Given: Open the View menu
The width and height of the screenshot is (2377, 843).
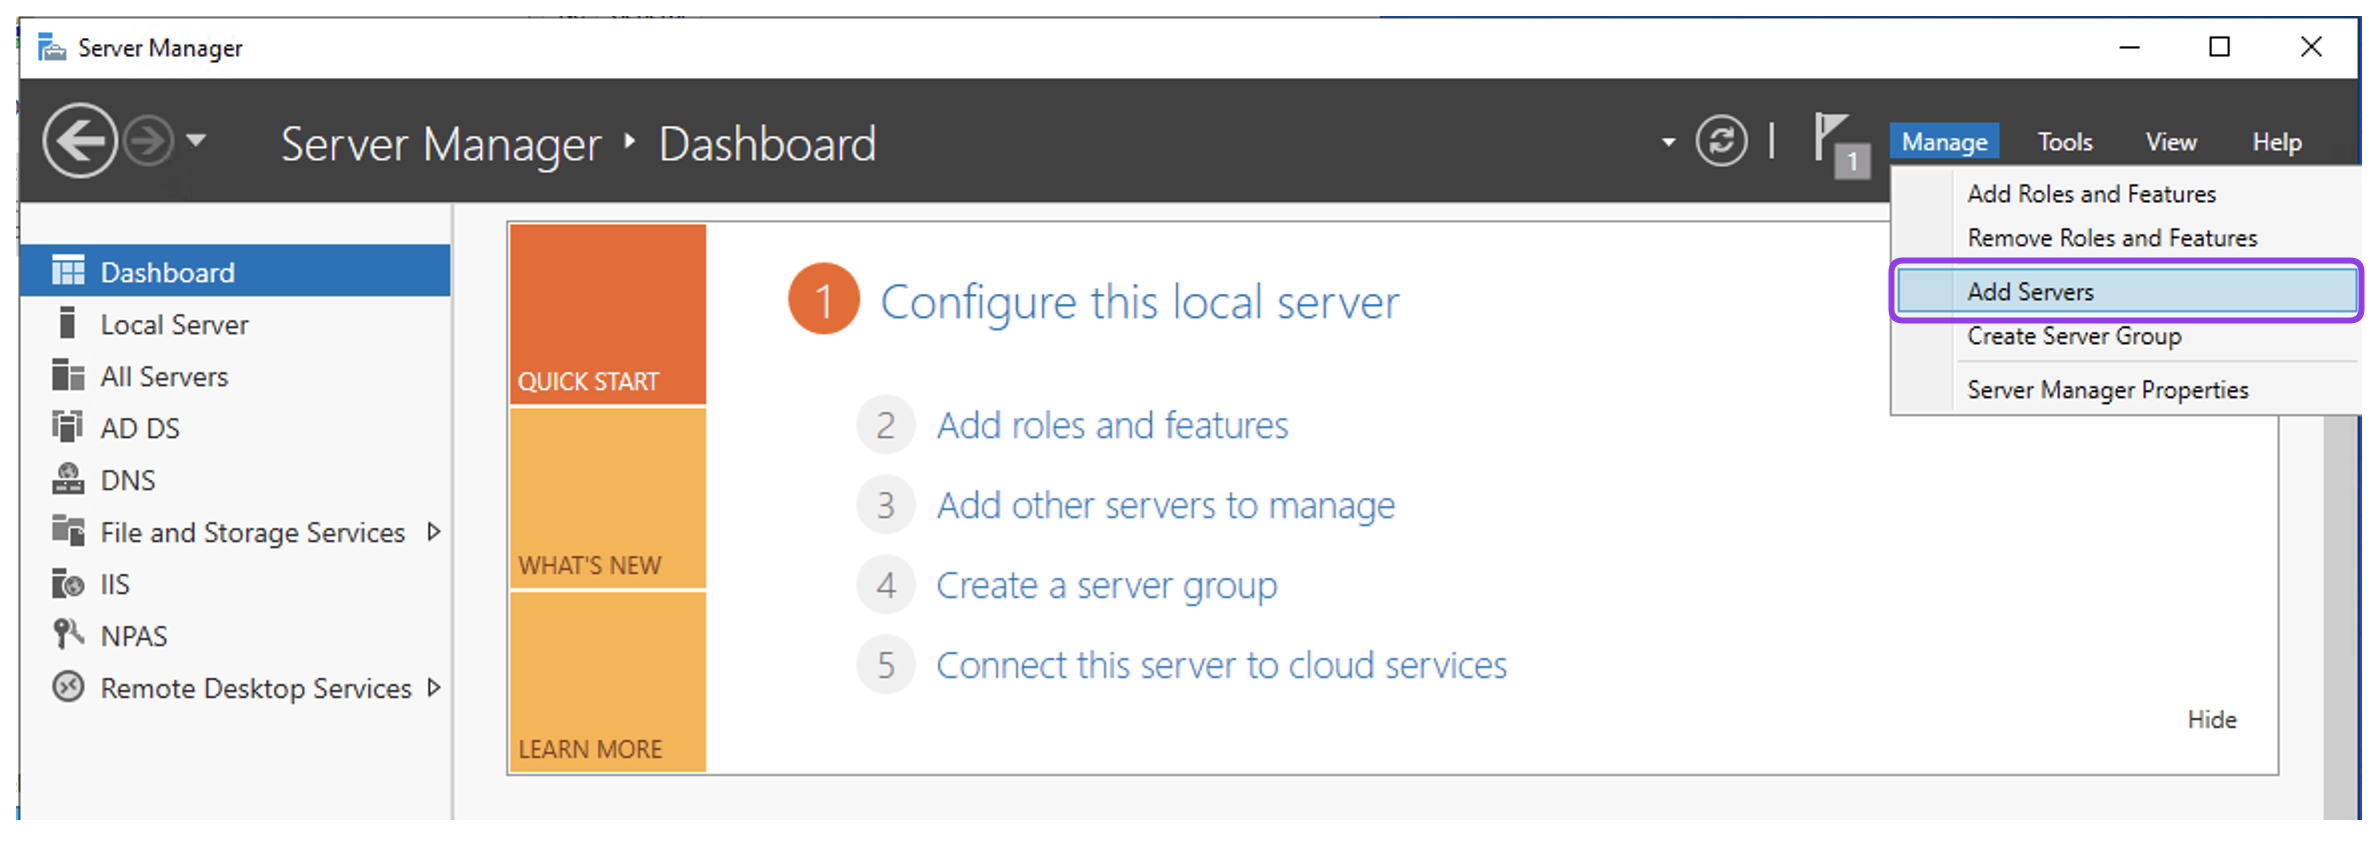Looking at the screenshot, I should 2171,142.
